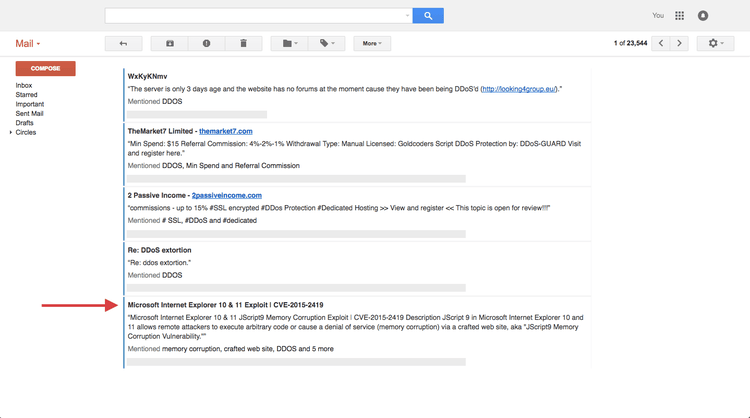Open the settings gear menu
The height and width of the screenshot is (418, 750).
point(716,44)
